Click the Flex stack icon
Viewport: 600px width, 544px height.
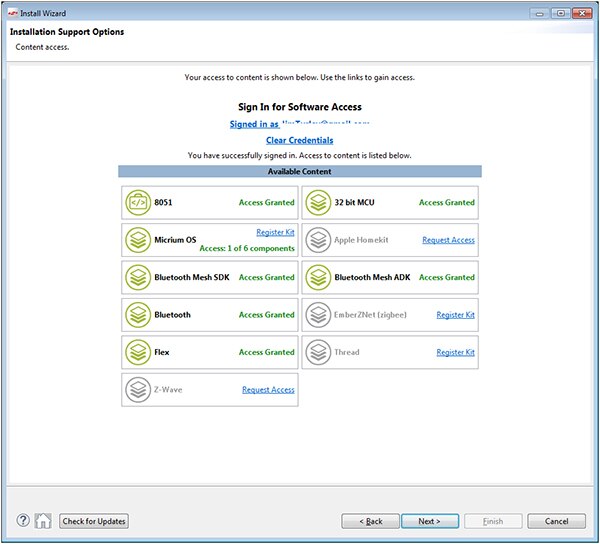[x=138, y=352]
